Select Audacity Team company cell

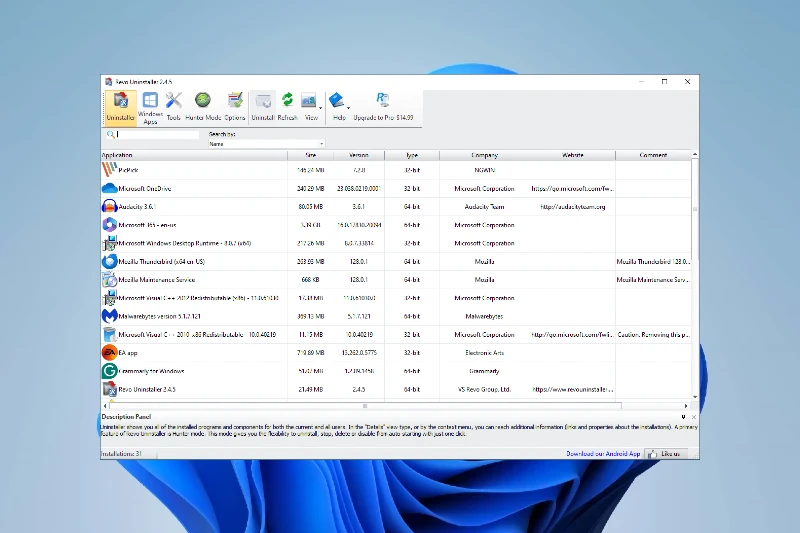(x=484, y=207)
